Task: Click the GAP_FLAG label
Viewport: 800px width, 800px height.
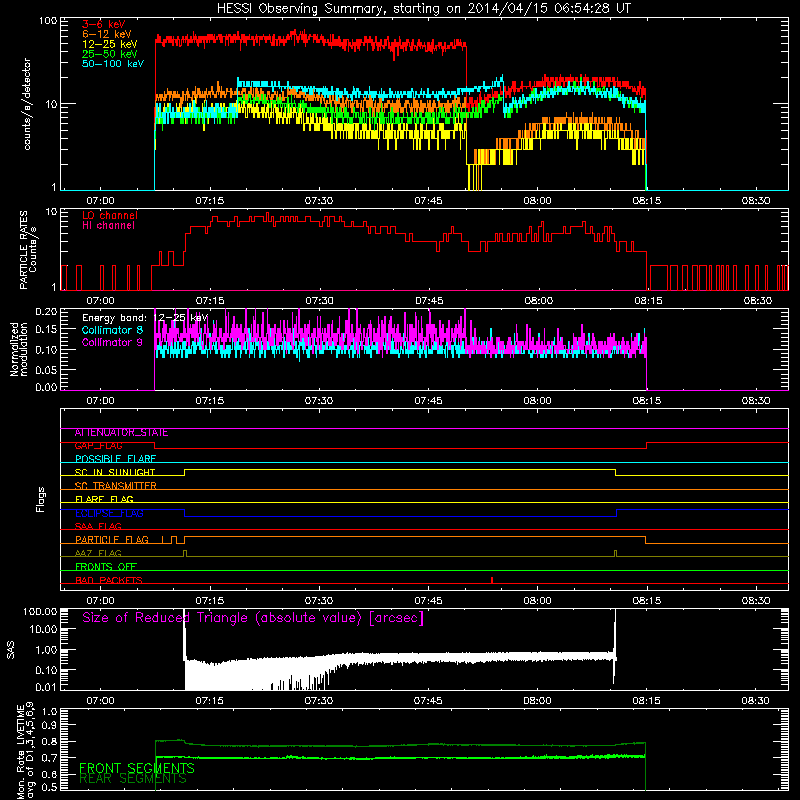Action: click(98, 446)
